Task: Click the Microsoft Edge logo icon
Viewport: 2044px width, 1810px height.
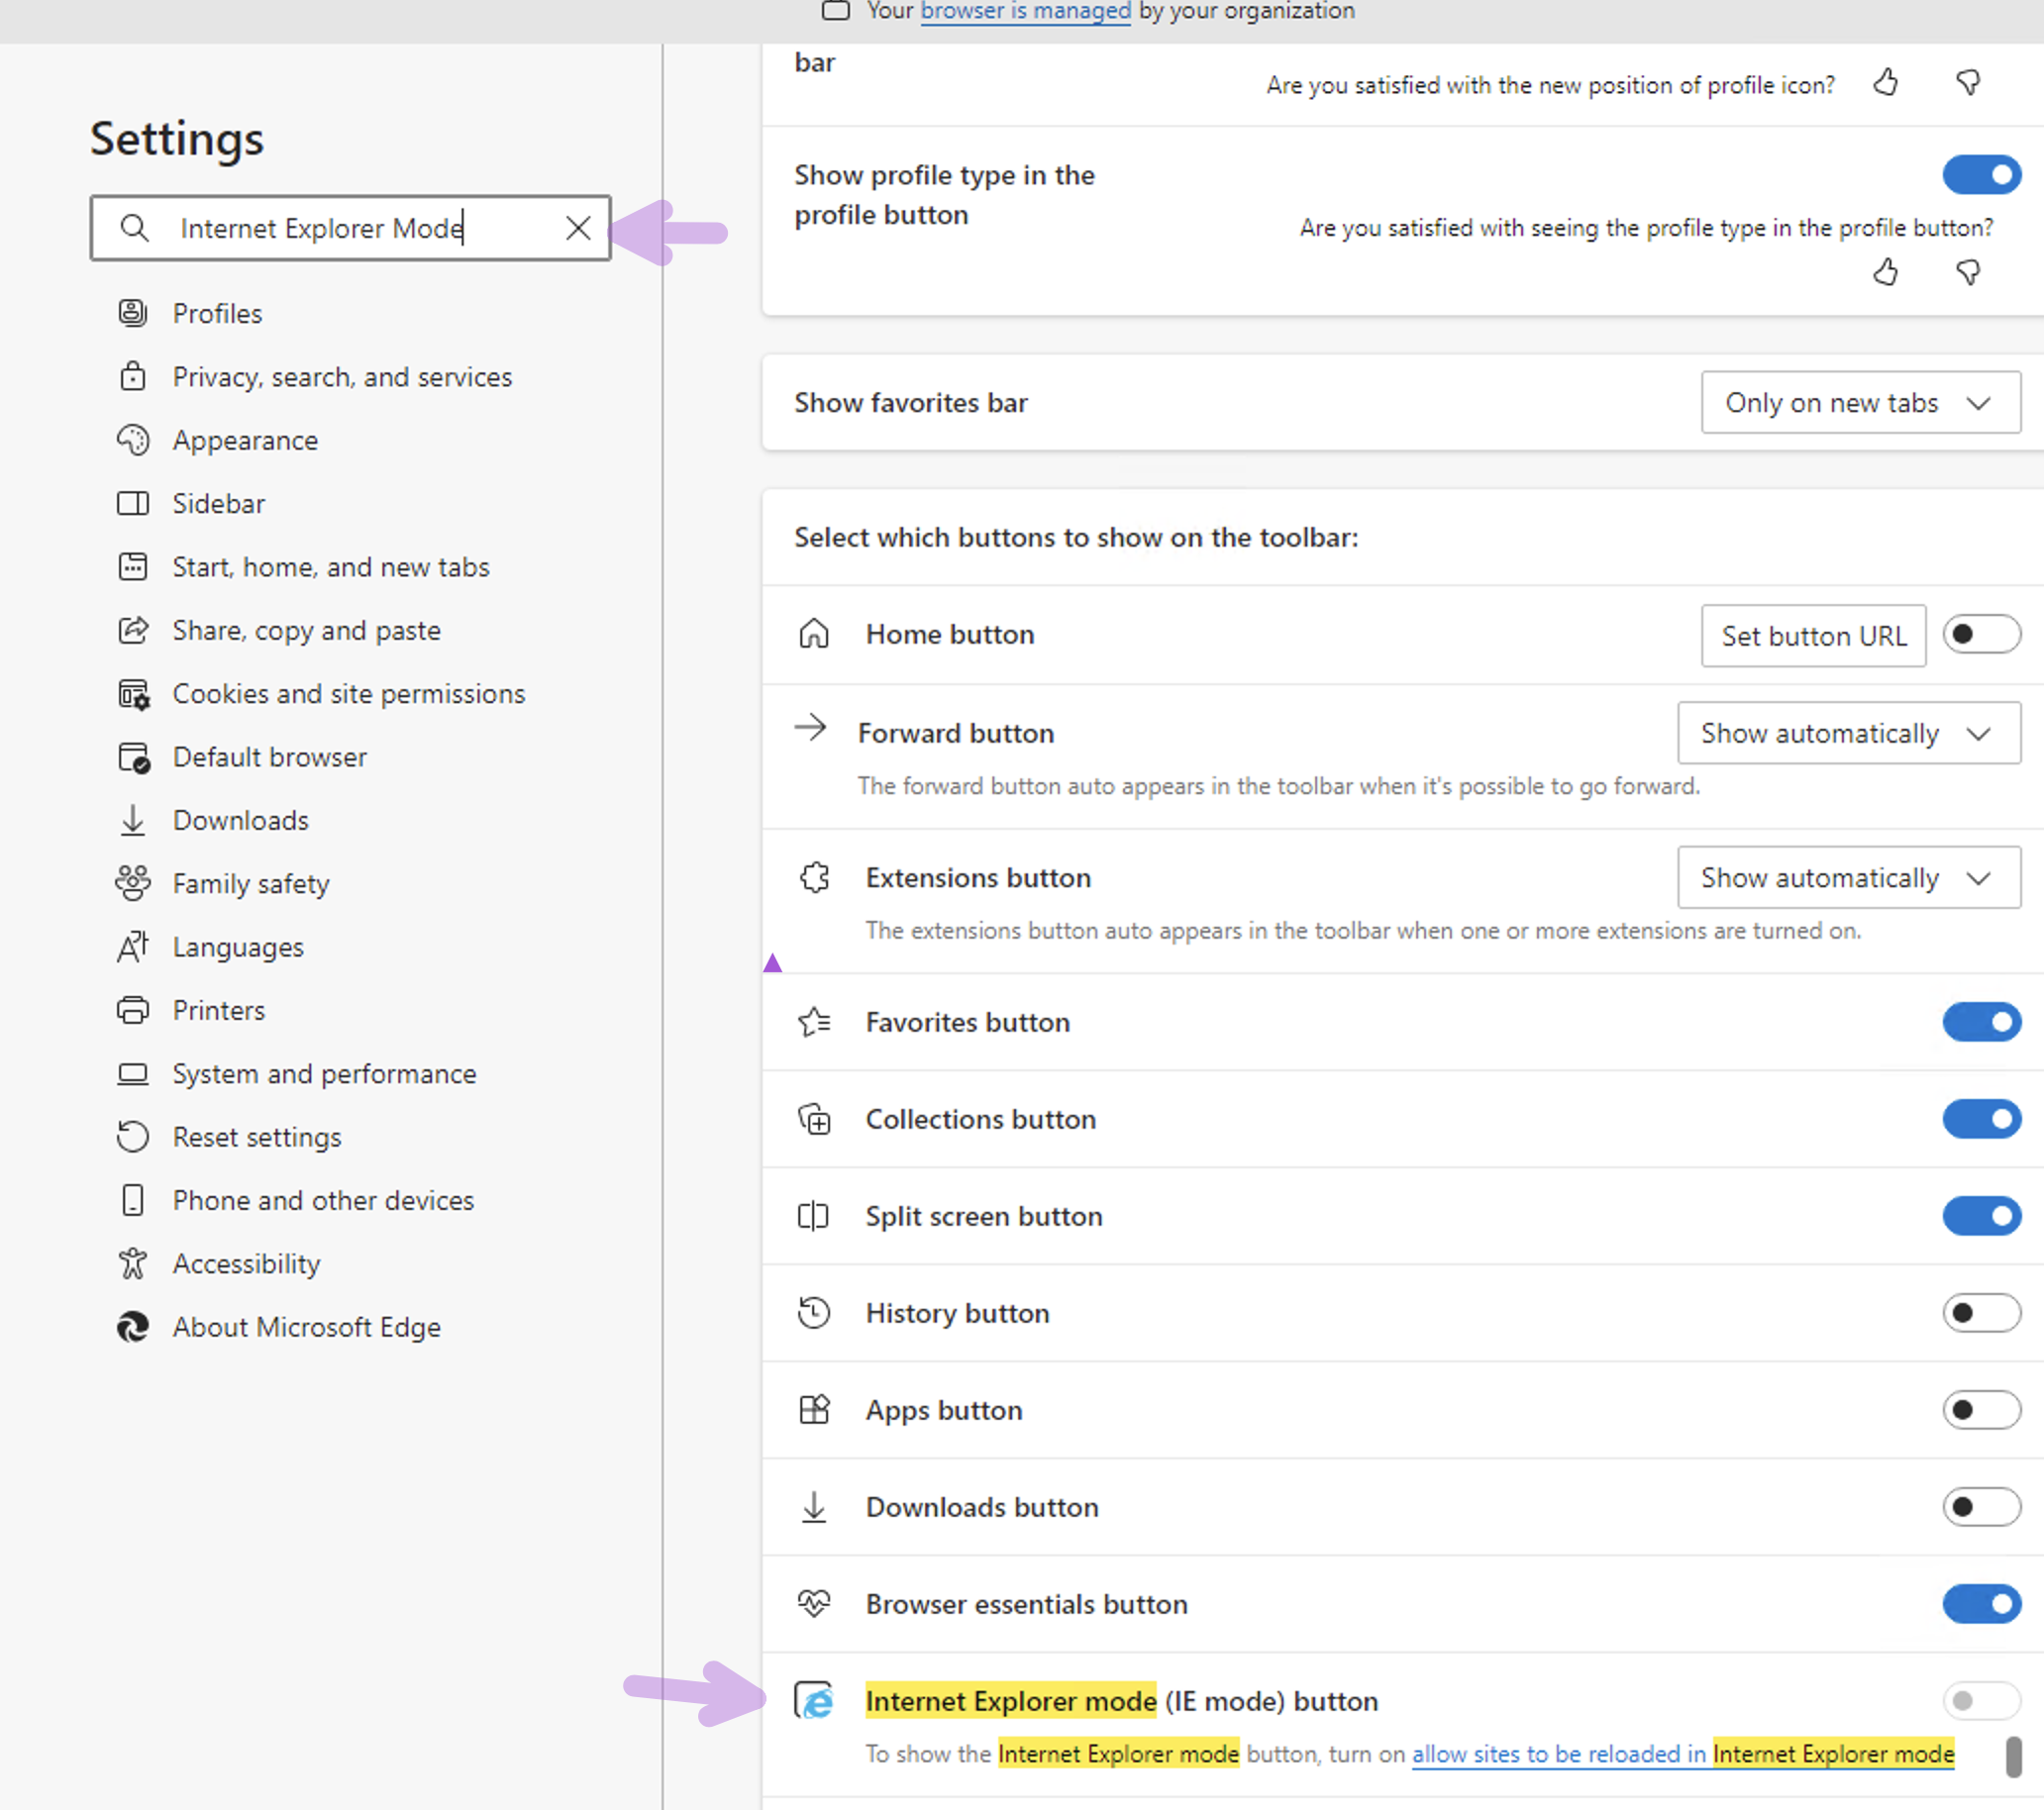Action: 133,1327
